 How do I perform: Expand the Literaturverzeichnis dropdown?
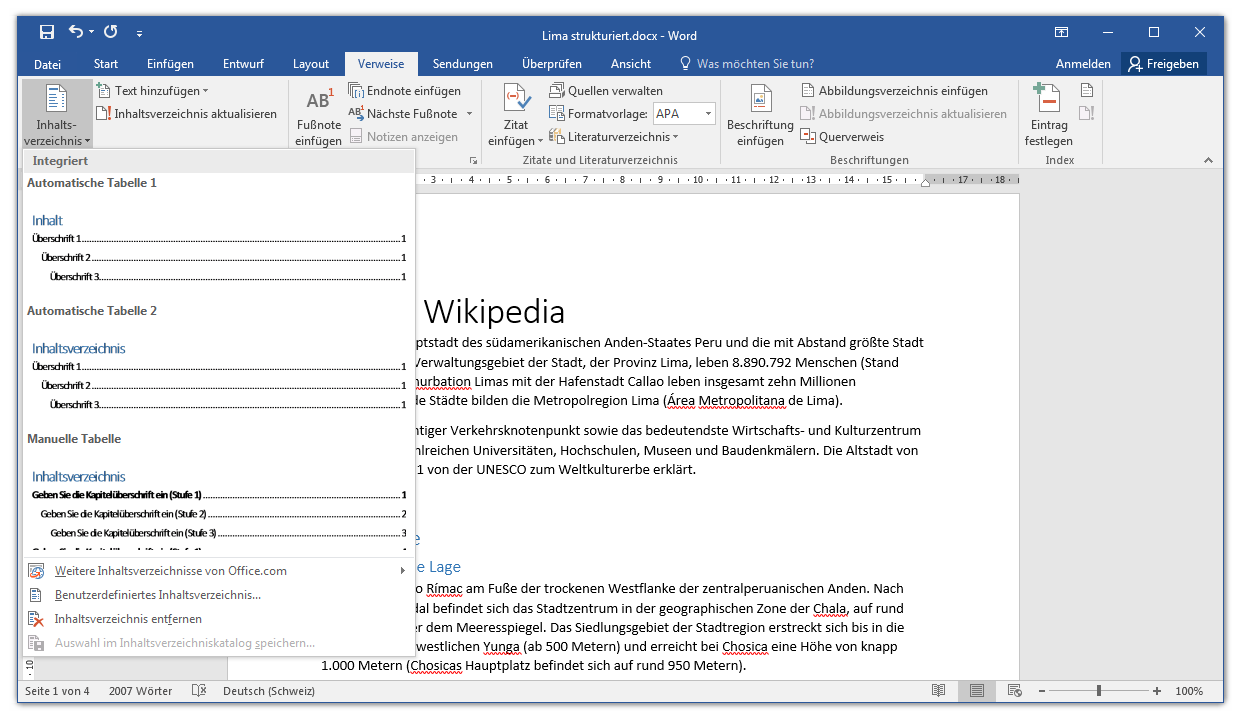[x=614, y=137]
